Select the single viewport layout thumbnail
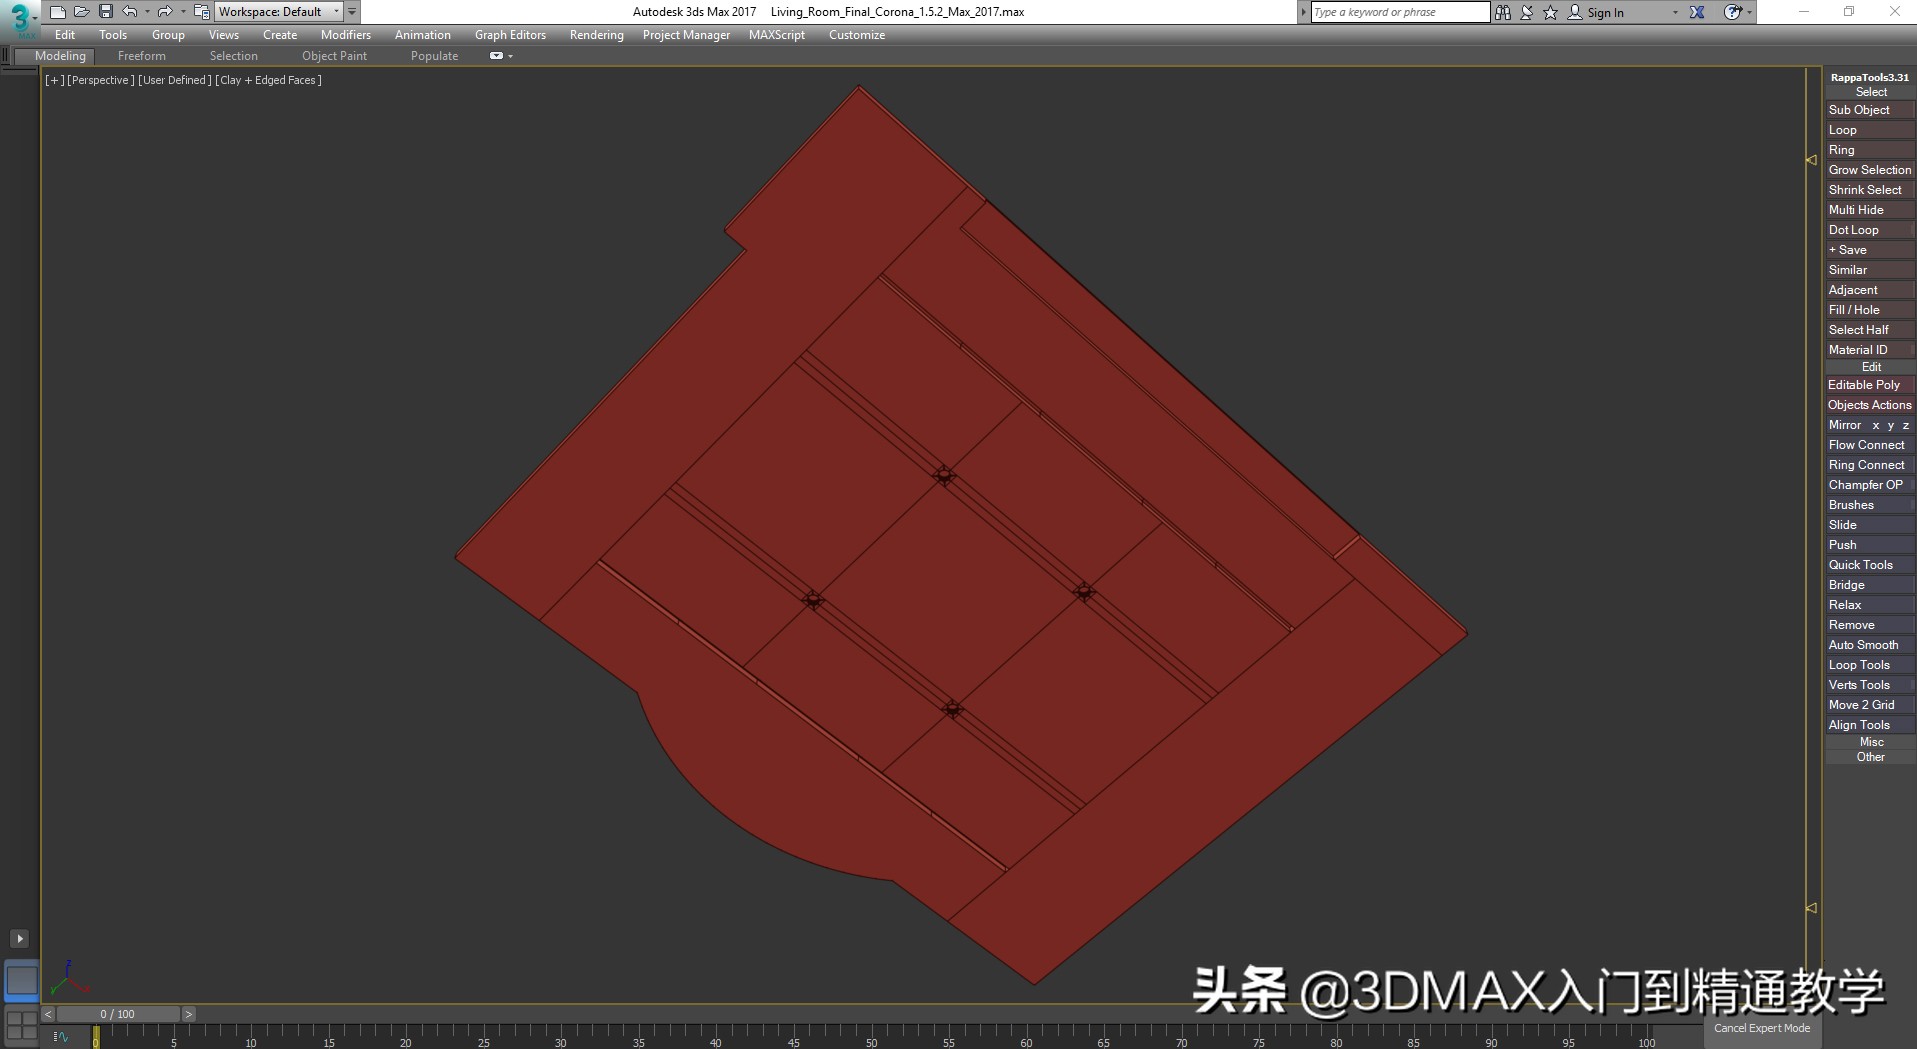 (21, 981)
